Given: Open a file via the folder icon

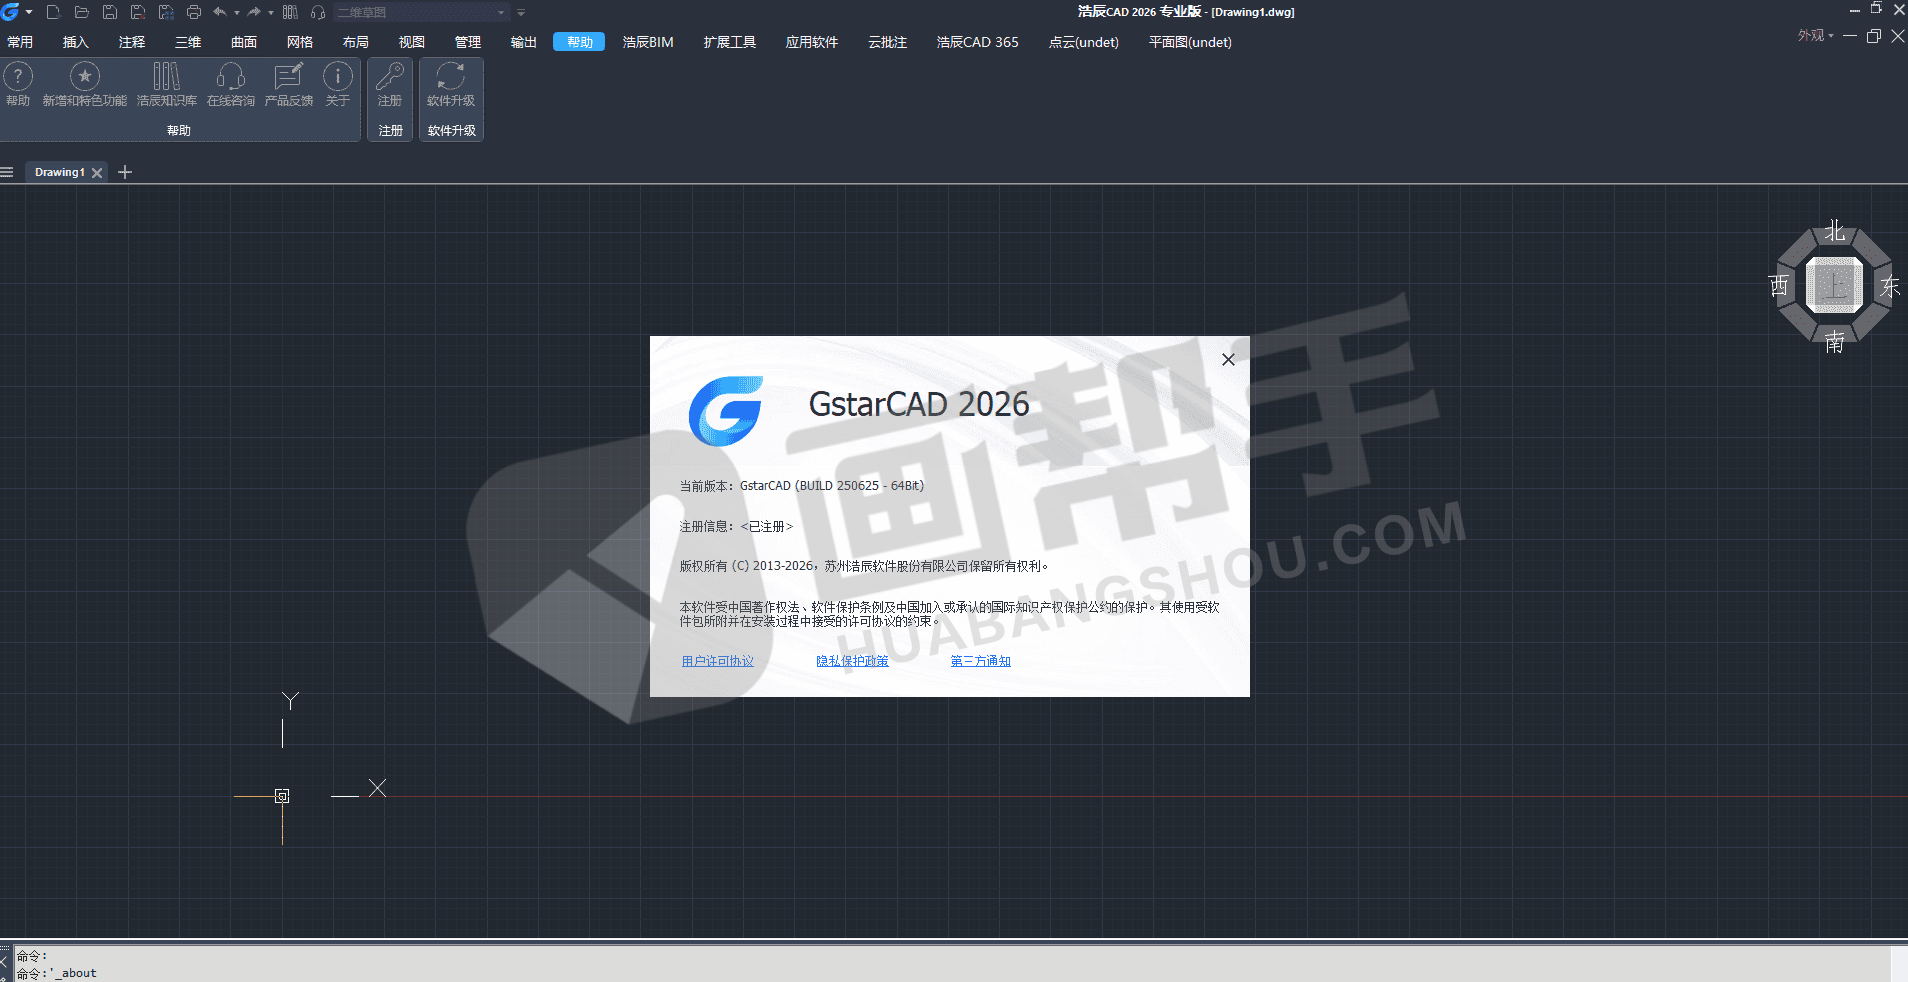Looking at the screenshot, I should click(82, 12).
